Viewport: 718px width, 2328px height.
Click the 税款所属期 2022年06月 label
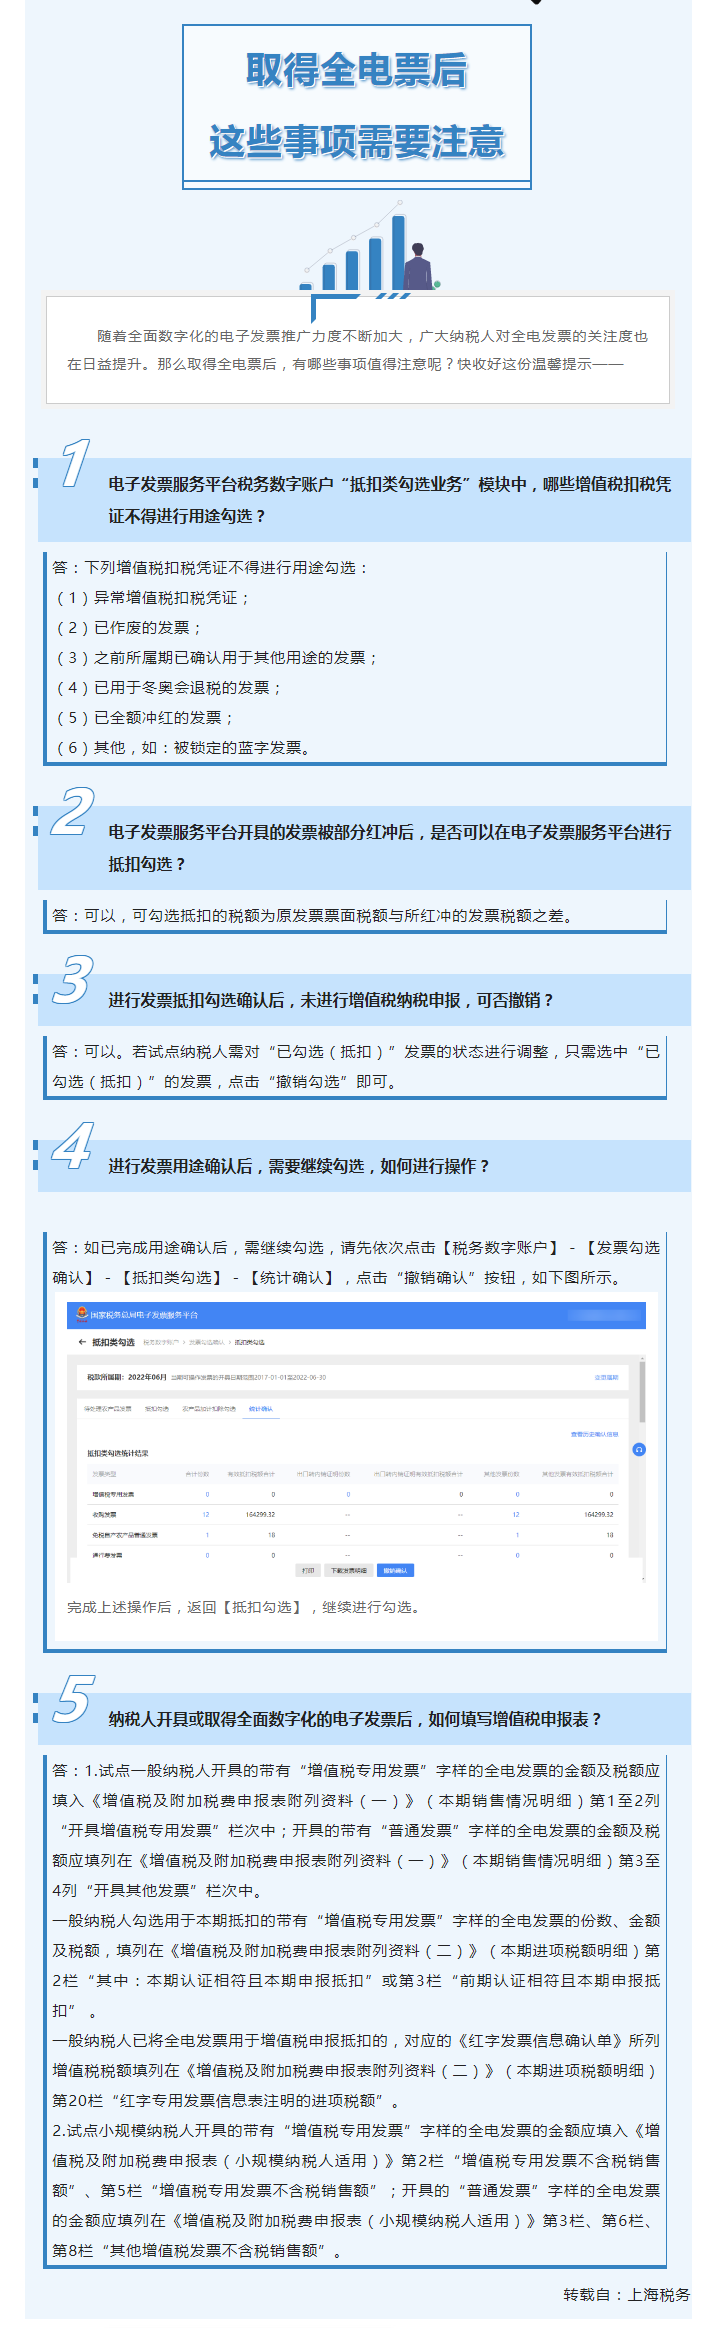point(127,1377)
